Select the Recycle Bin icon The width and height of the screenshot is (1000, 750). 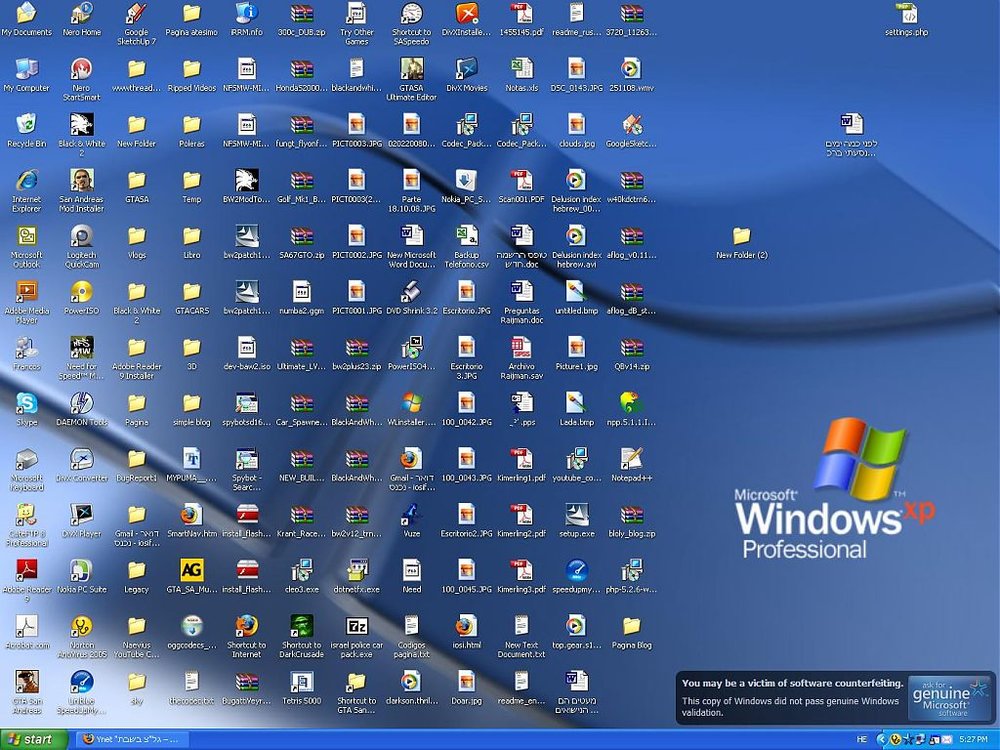(x=26, y=124)
